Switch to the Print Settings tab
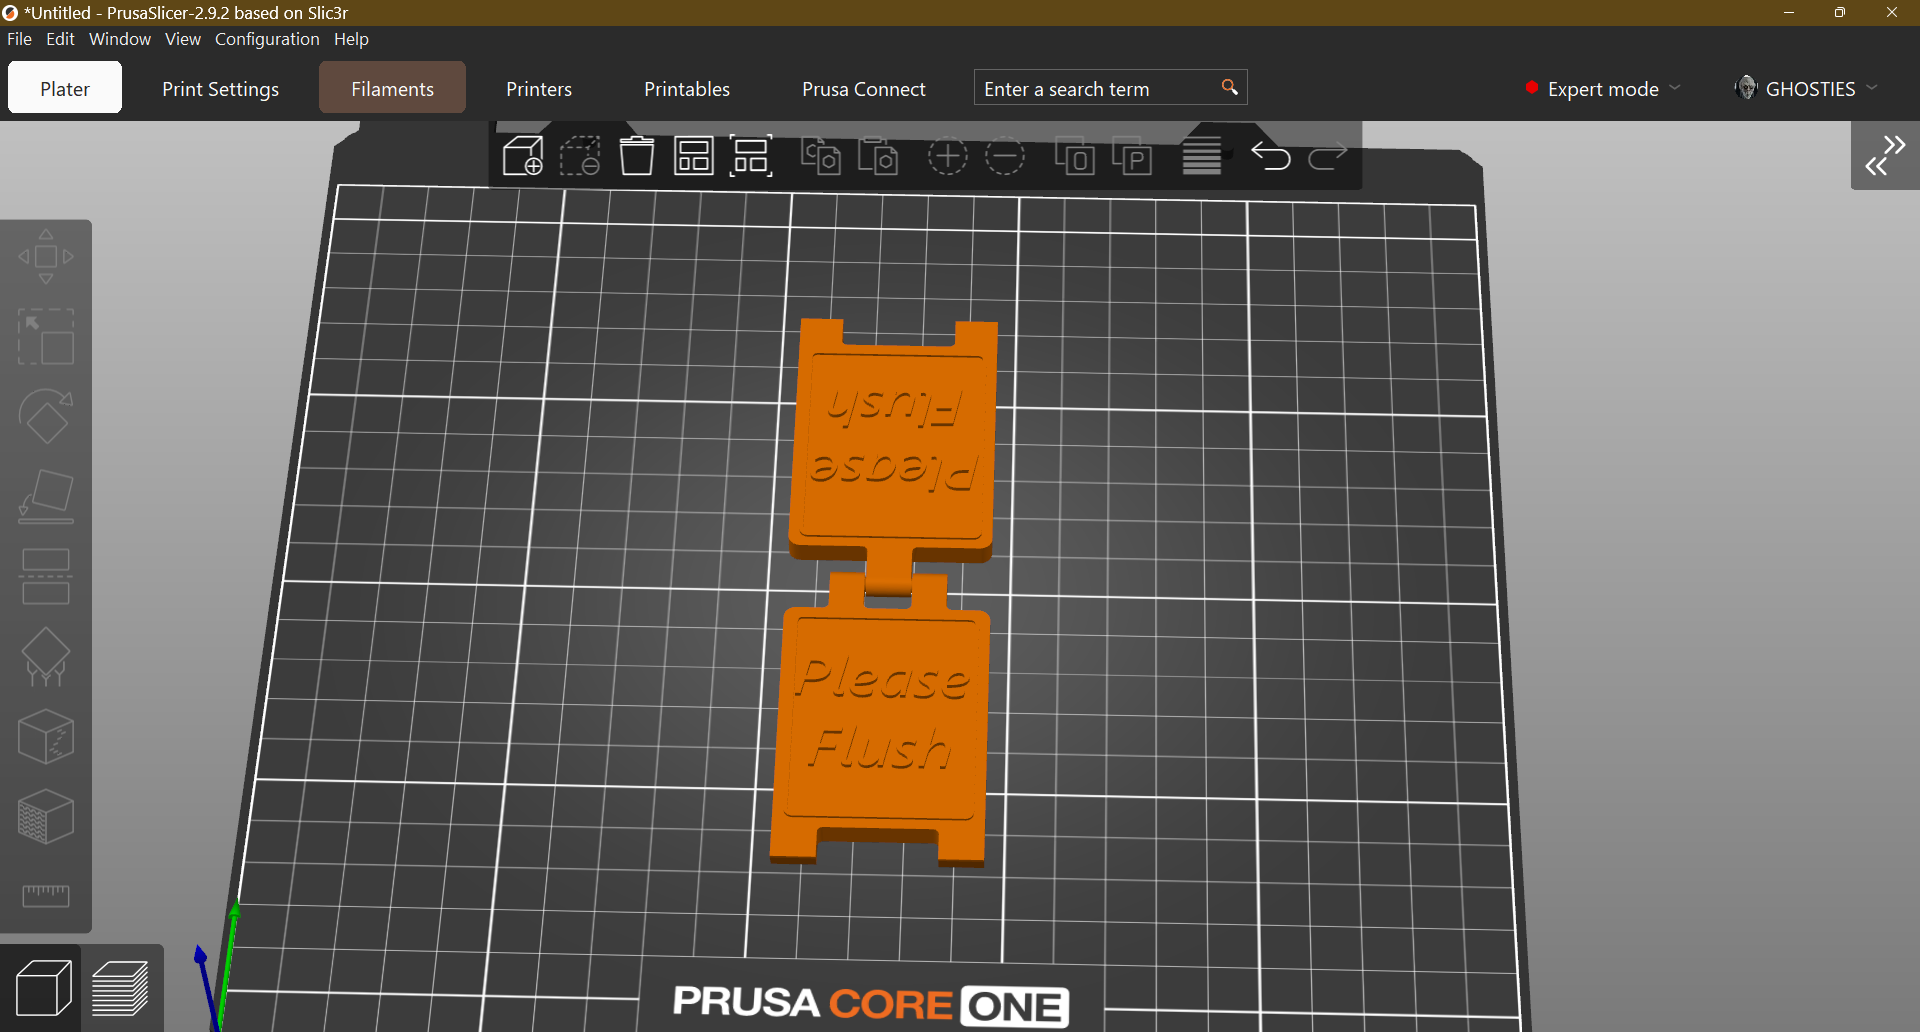Screen dimensions: 1920x1032 click(x=221, y=88)
